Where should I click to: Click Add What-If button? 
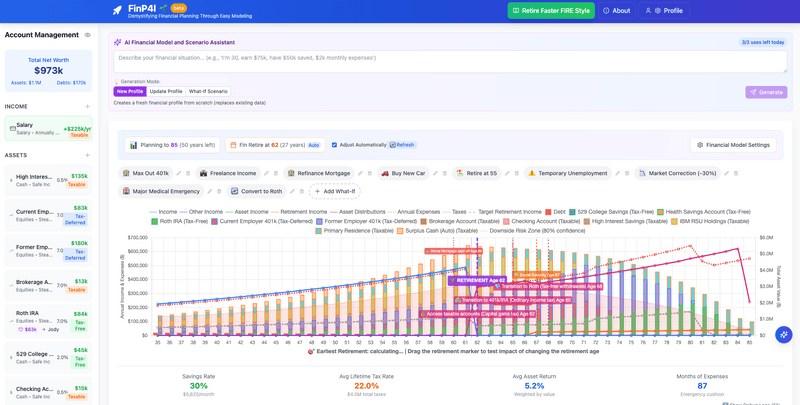pos(335,191)
